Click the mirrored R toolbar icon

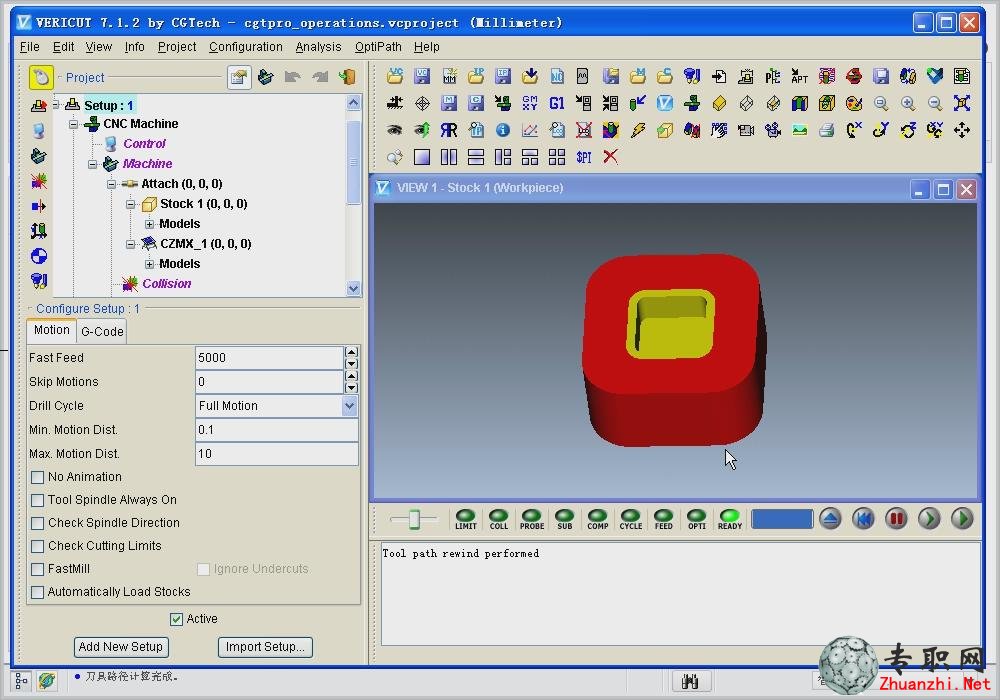click(x=449, y=130)
